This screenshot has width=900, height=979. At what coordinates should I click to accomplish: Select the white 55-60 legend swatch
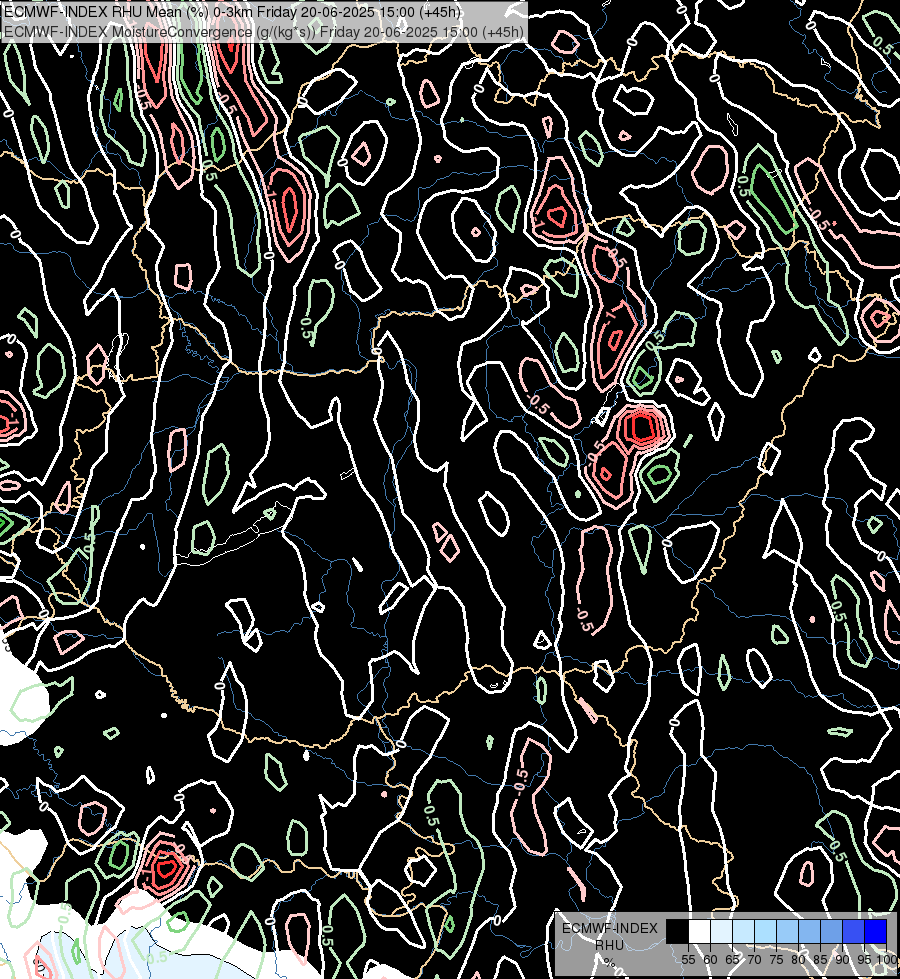(x=700, y=932)
